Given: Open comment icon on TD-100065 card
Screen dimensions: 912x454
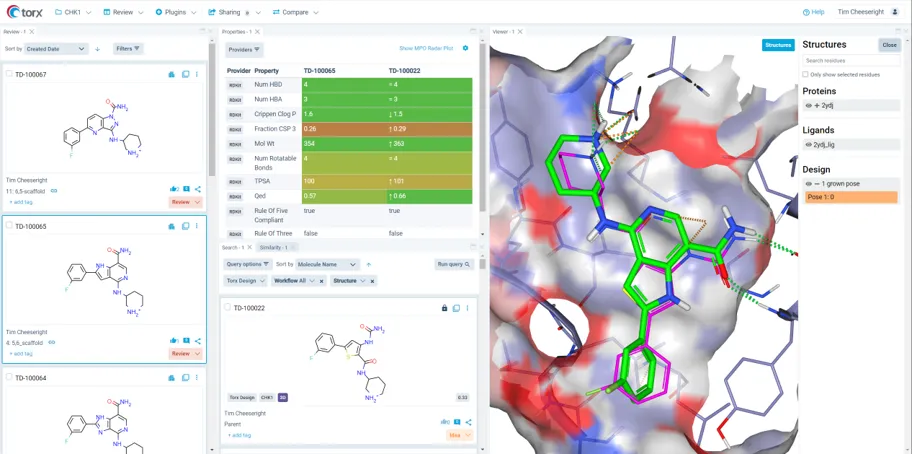Looking at the screenshot, I should [x=186, y=341].
